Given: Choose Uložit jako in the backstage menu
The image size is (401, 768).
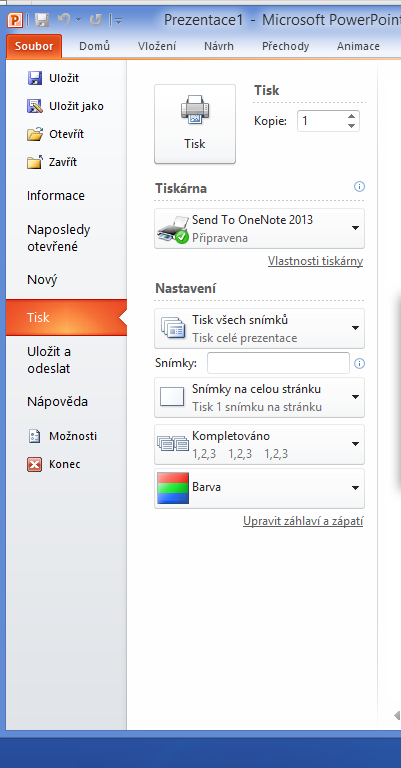Looking at the screenshot, I should click(x=66, y=106).
